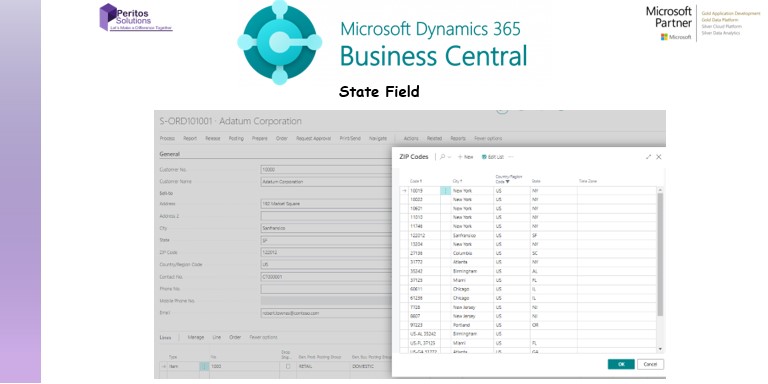
Task: Click the Email field
Action: point(326,313)
